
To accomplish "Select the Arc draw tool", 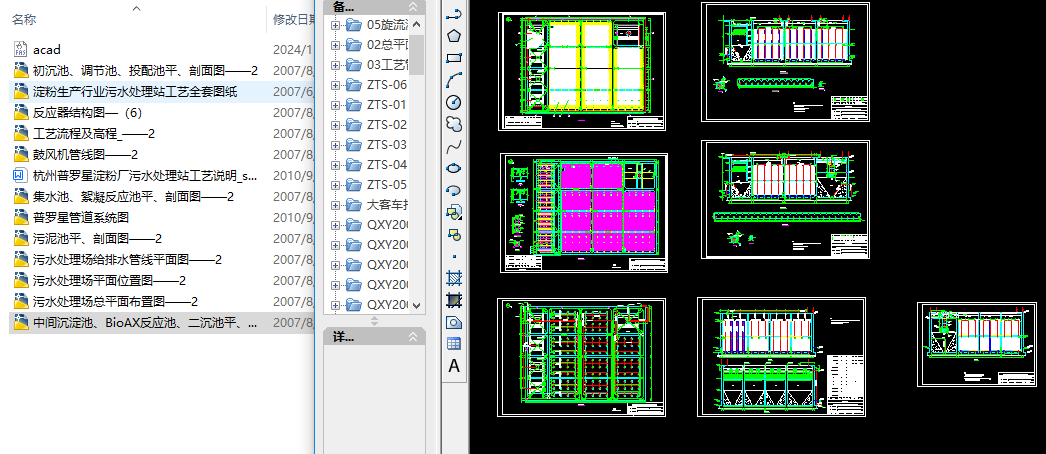I will 454,80.
